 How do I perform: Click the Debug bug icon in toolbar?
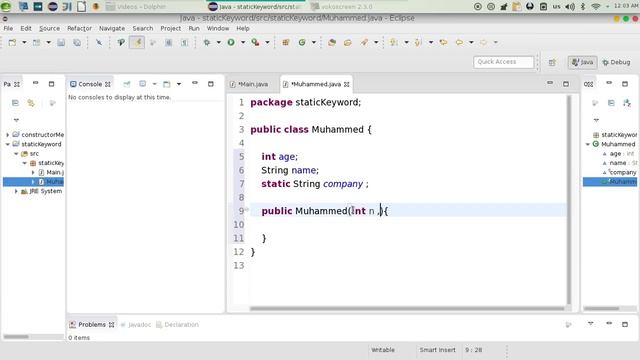coord(207,42)
